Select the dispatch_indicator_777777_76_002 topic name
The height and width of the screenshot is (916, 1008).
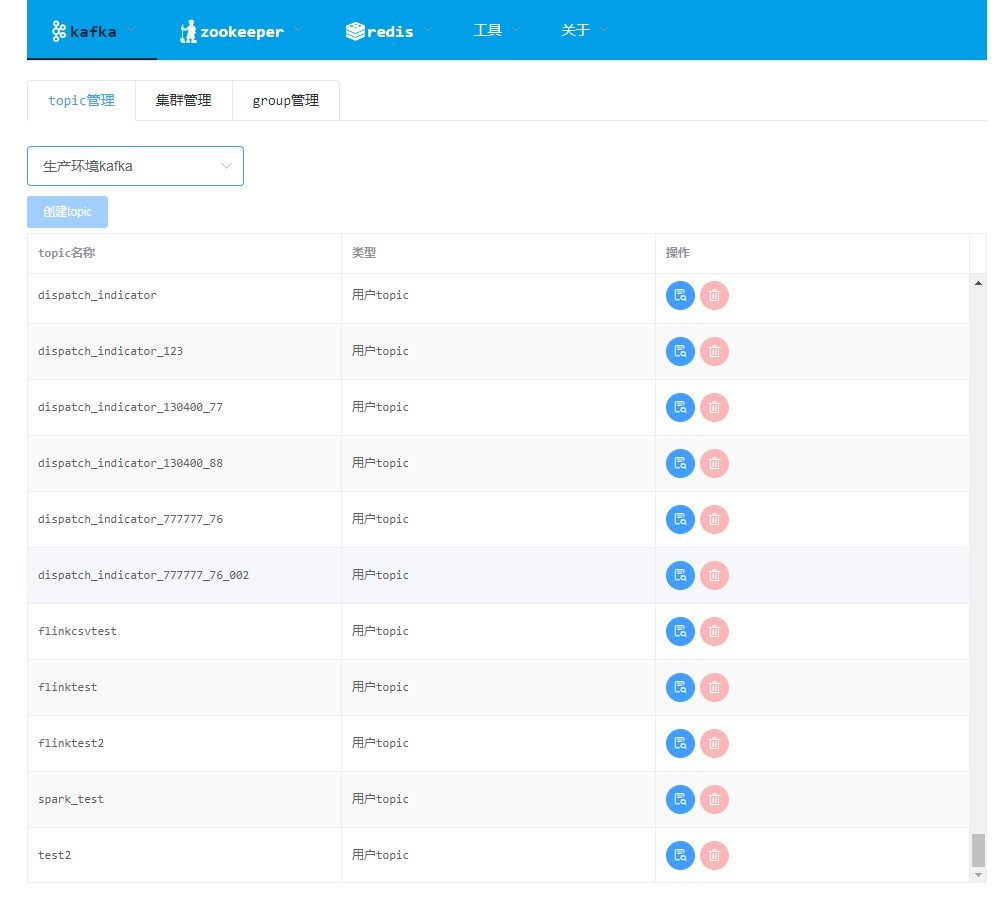pyautogui.click(x=143, y=575)
